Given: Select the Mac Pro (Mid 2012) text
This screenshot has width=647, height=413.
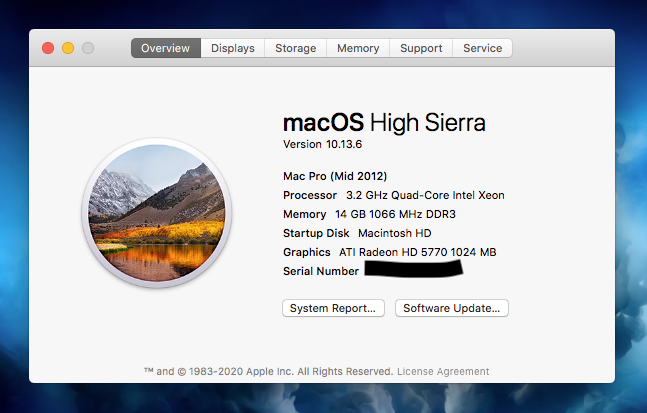Looking at the screenshot, I should tap(335, 176).
